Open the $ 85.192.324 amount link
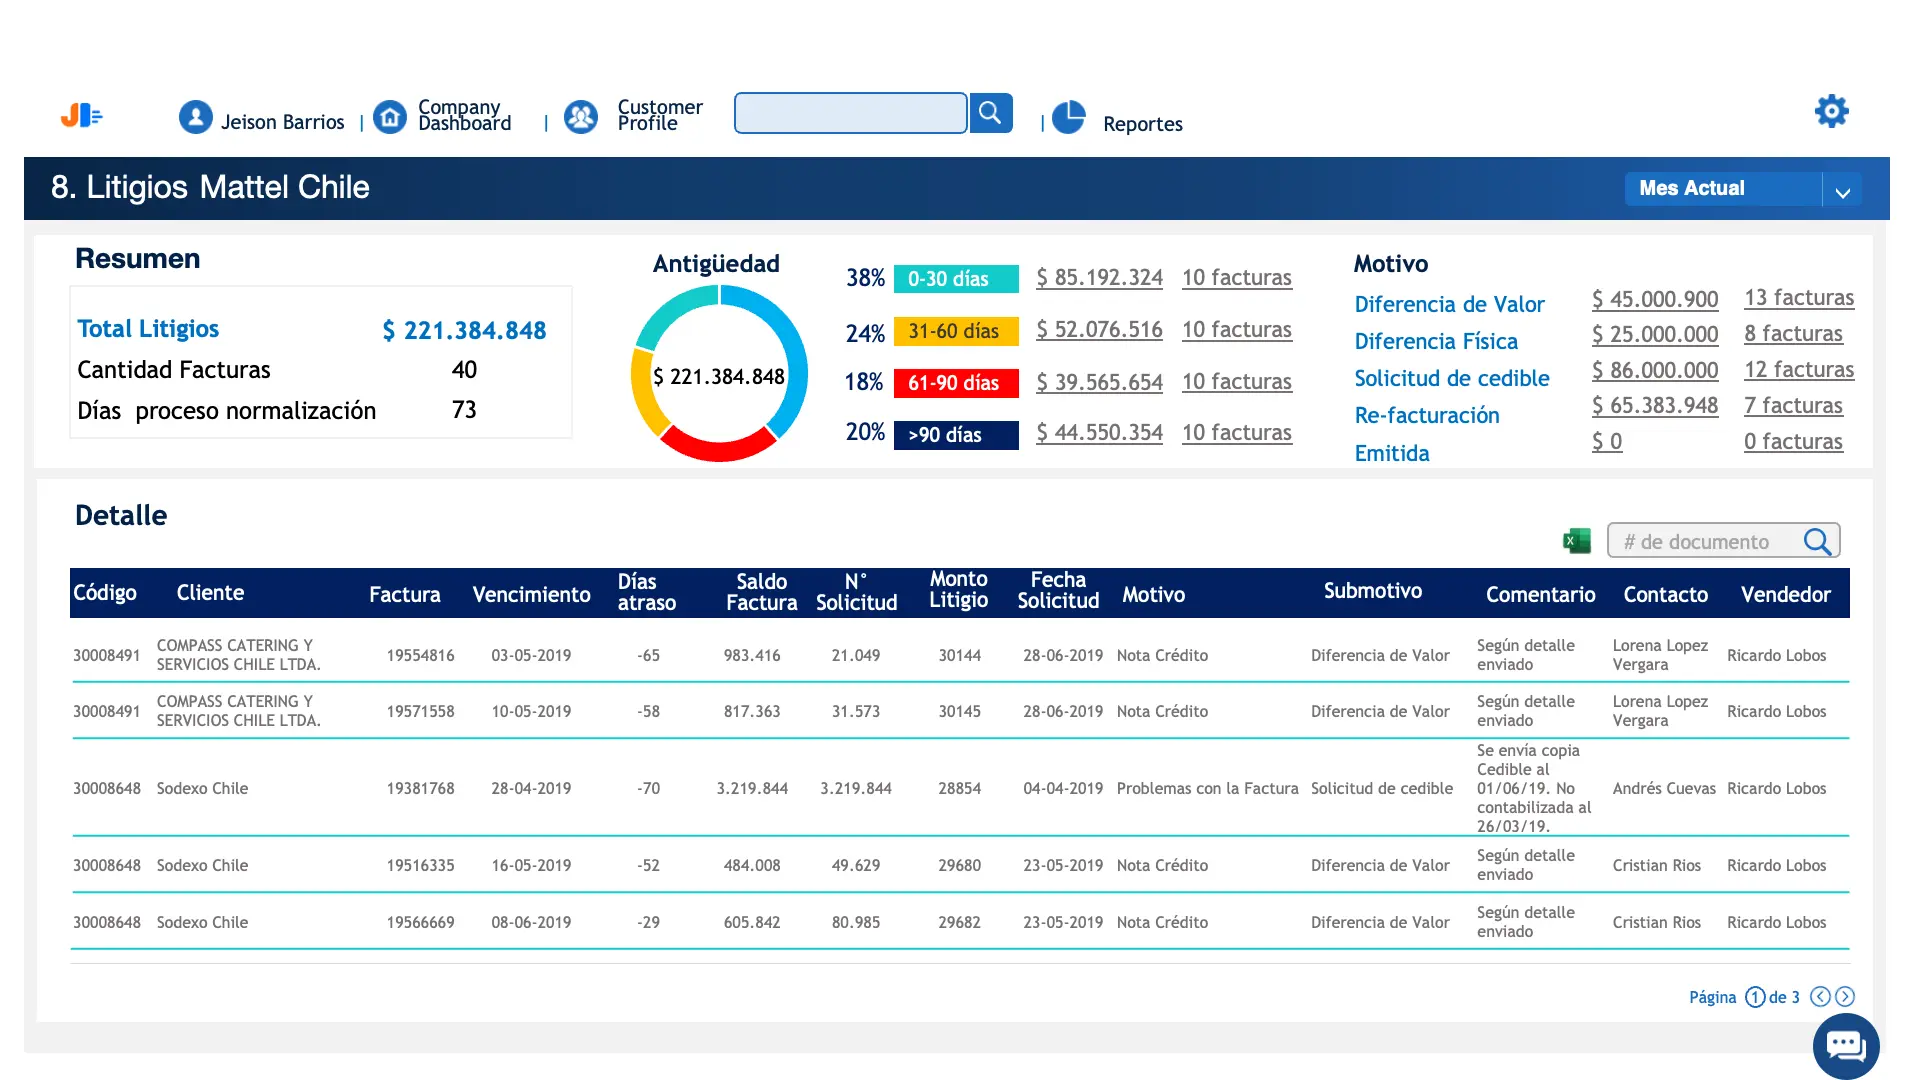The height and width of the screenshot is (1080, 1920). tap(1099, 277)
